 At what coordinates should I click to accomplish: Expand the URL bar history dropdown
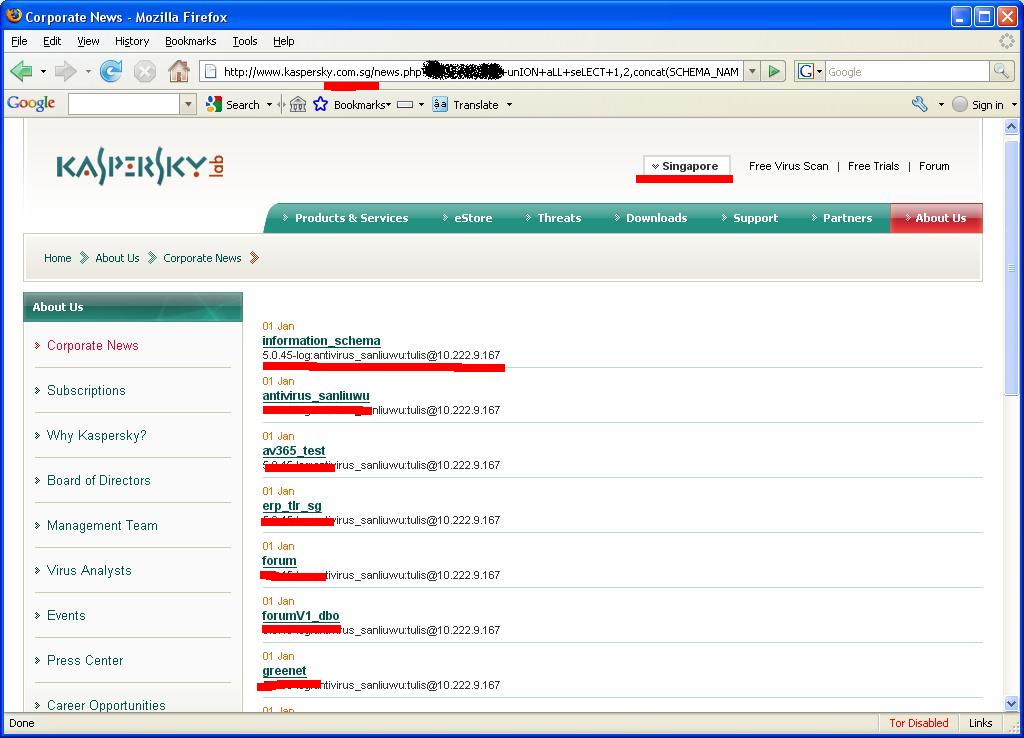pyautogui.click(x=752, y=71)
